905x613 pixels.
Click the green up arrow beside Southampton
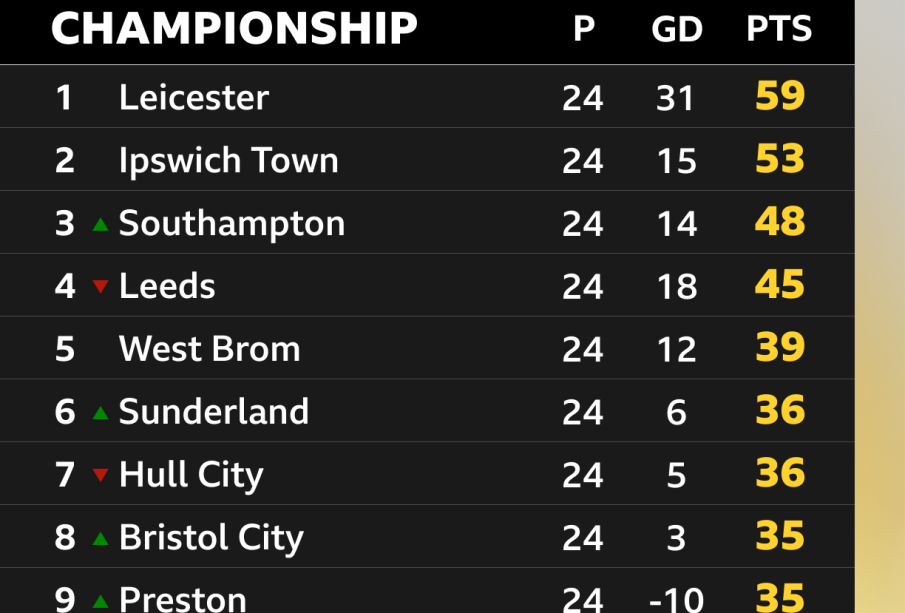click(x=100, y=224)
